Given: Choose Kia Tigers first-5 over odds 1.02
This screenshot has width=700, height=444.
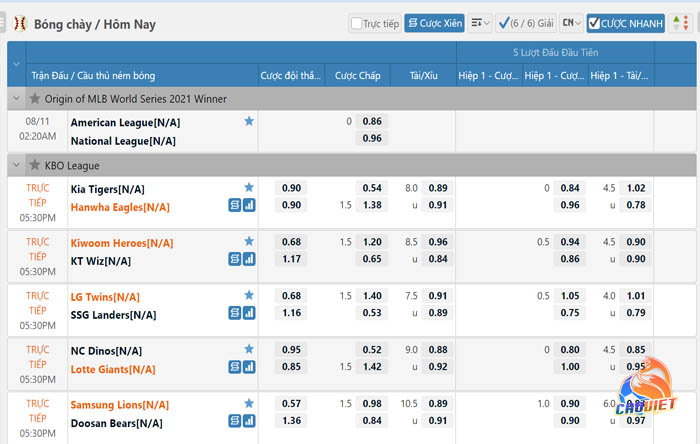Looking at the screenshot, I should [636, 188].
